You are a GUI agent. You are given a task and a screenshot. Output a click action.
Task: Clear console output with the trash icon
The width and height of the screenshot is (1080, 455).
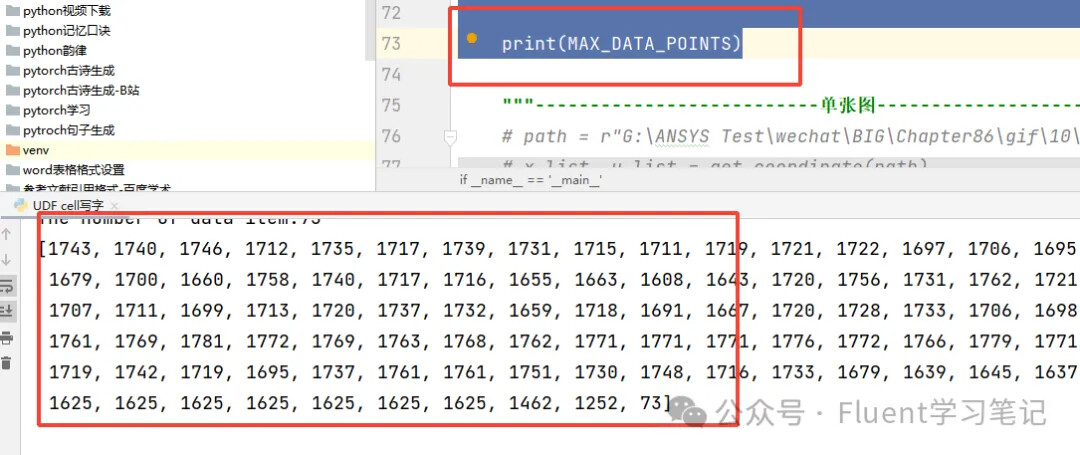coord(7,363)
